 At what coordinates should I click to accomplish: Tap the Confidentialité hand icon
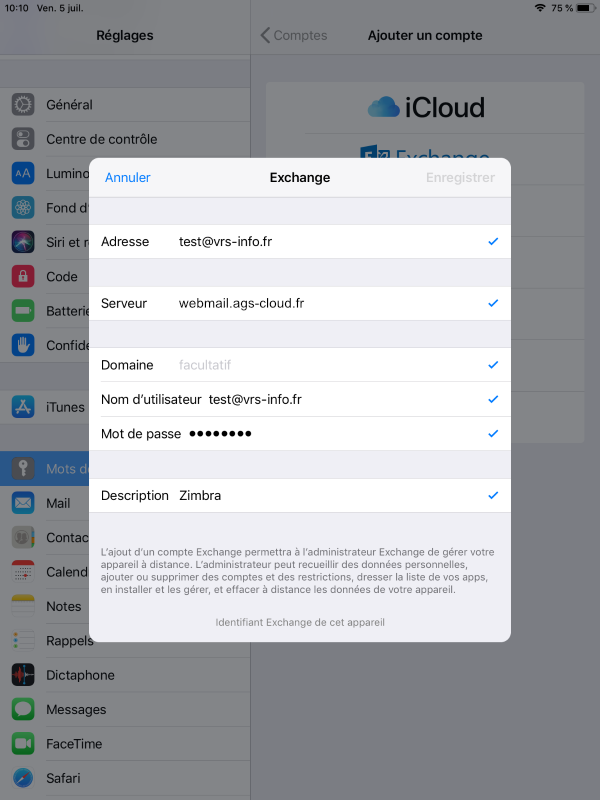pyautogui.click(x=23, y=345)
